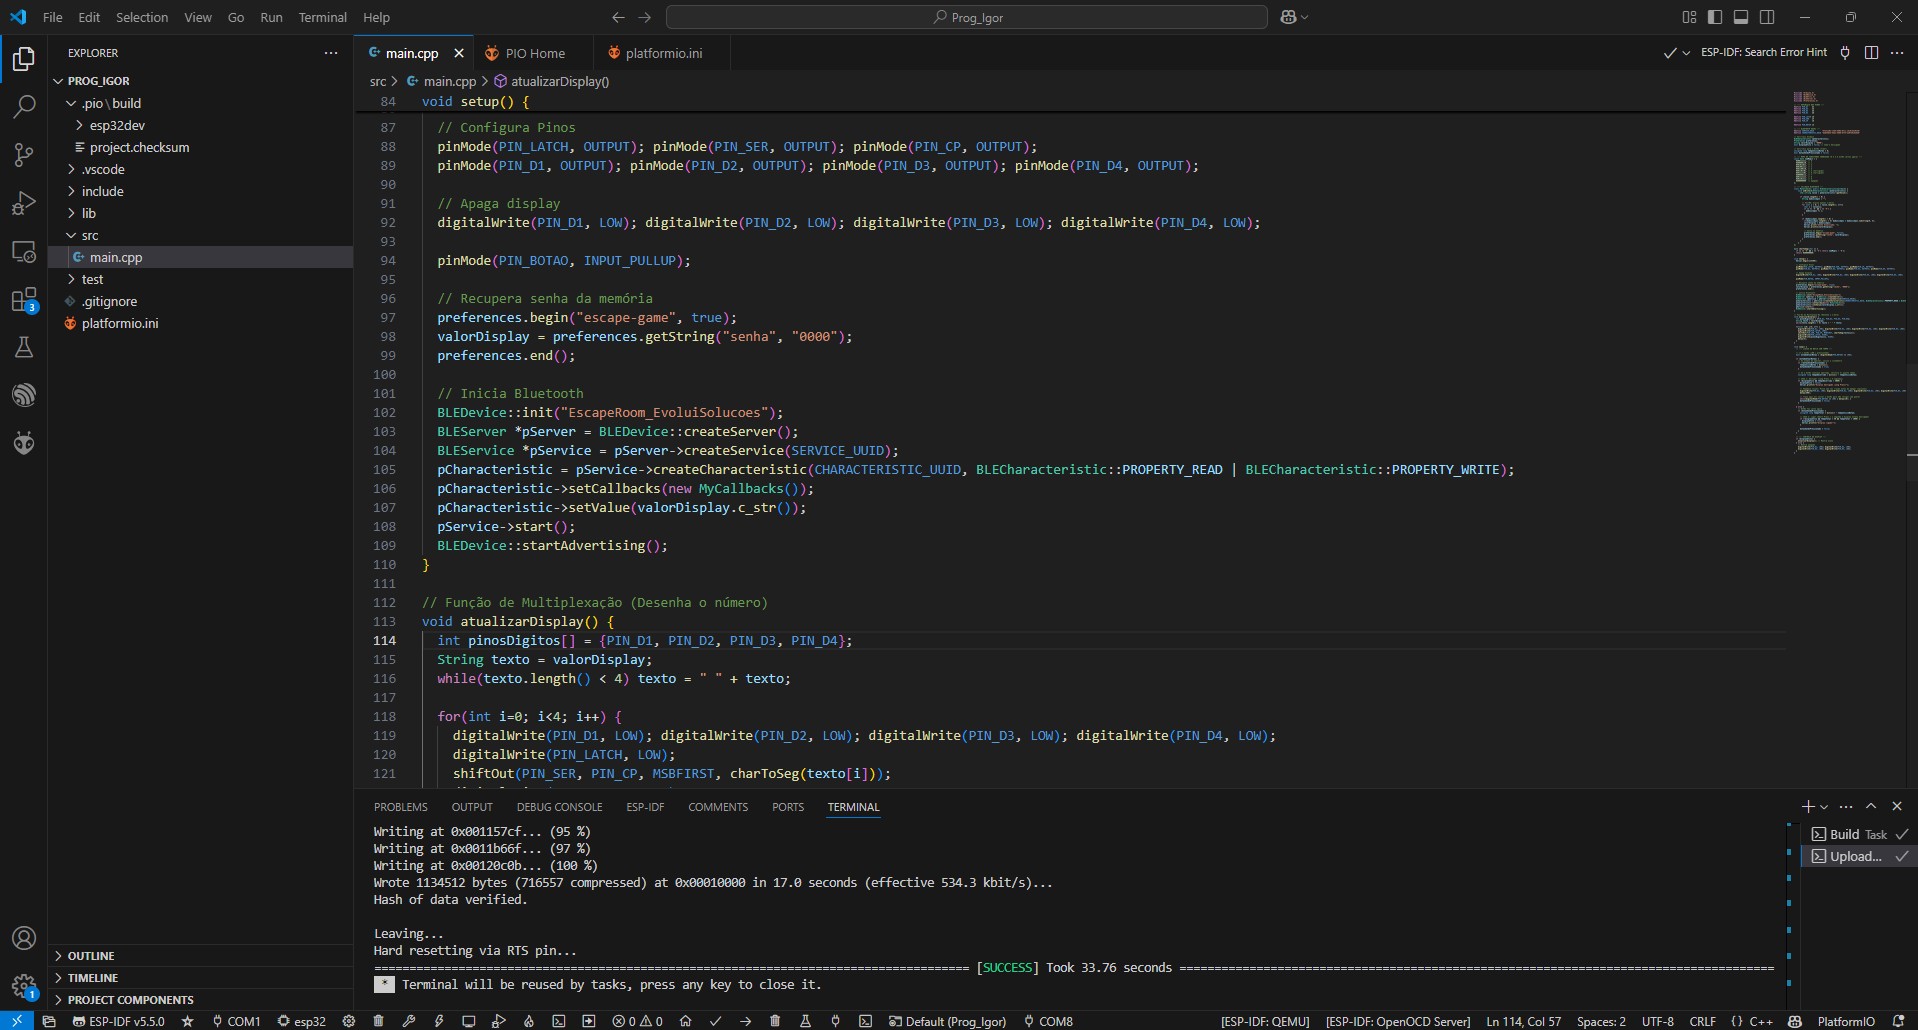Expand the TIMELINE section

[200, 978]
